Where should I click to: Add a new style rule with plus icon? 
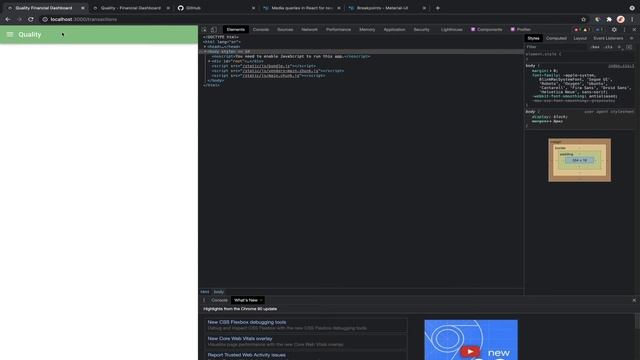tap(619, 47)
